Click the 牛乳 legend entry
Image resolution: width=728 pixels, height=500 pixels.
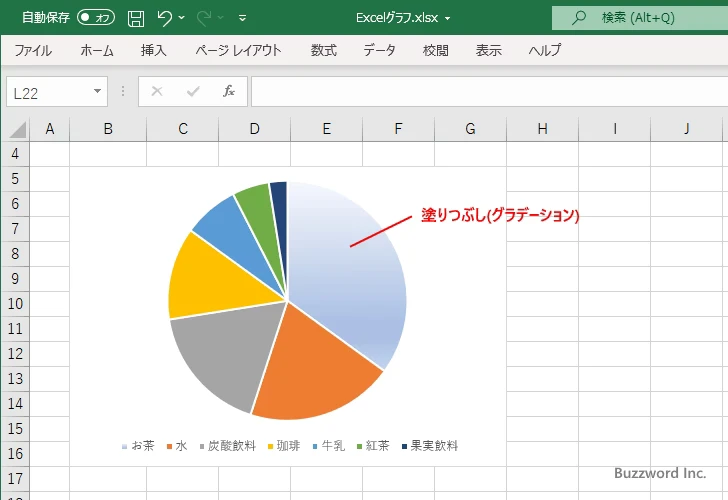coord(329,446)
